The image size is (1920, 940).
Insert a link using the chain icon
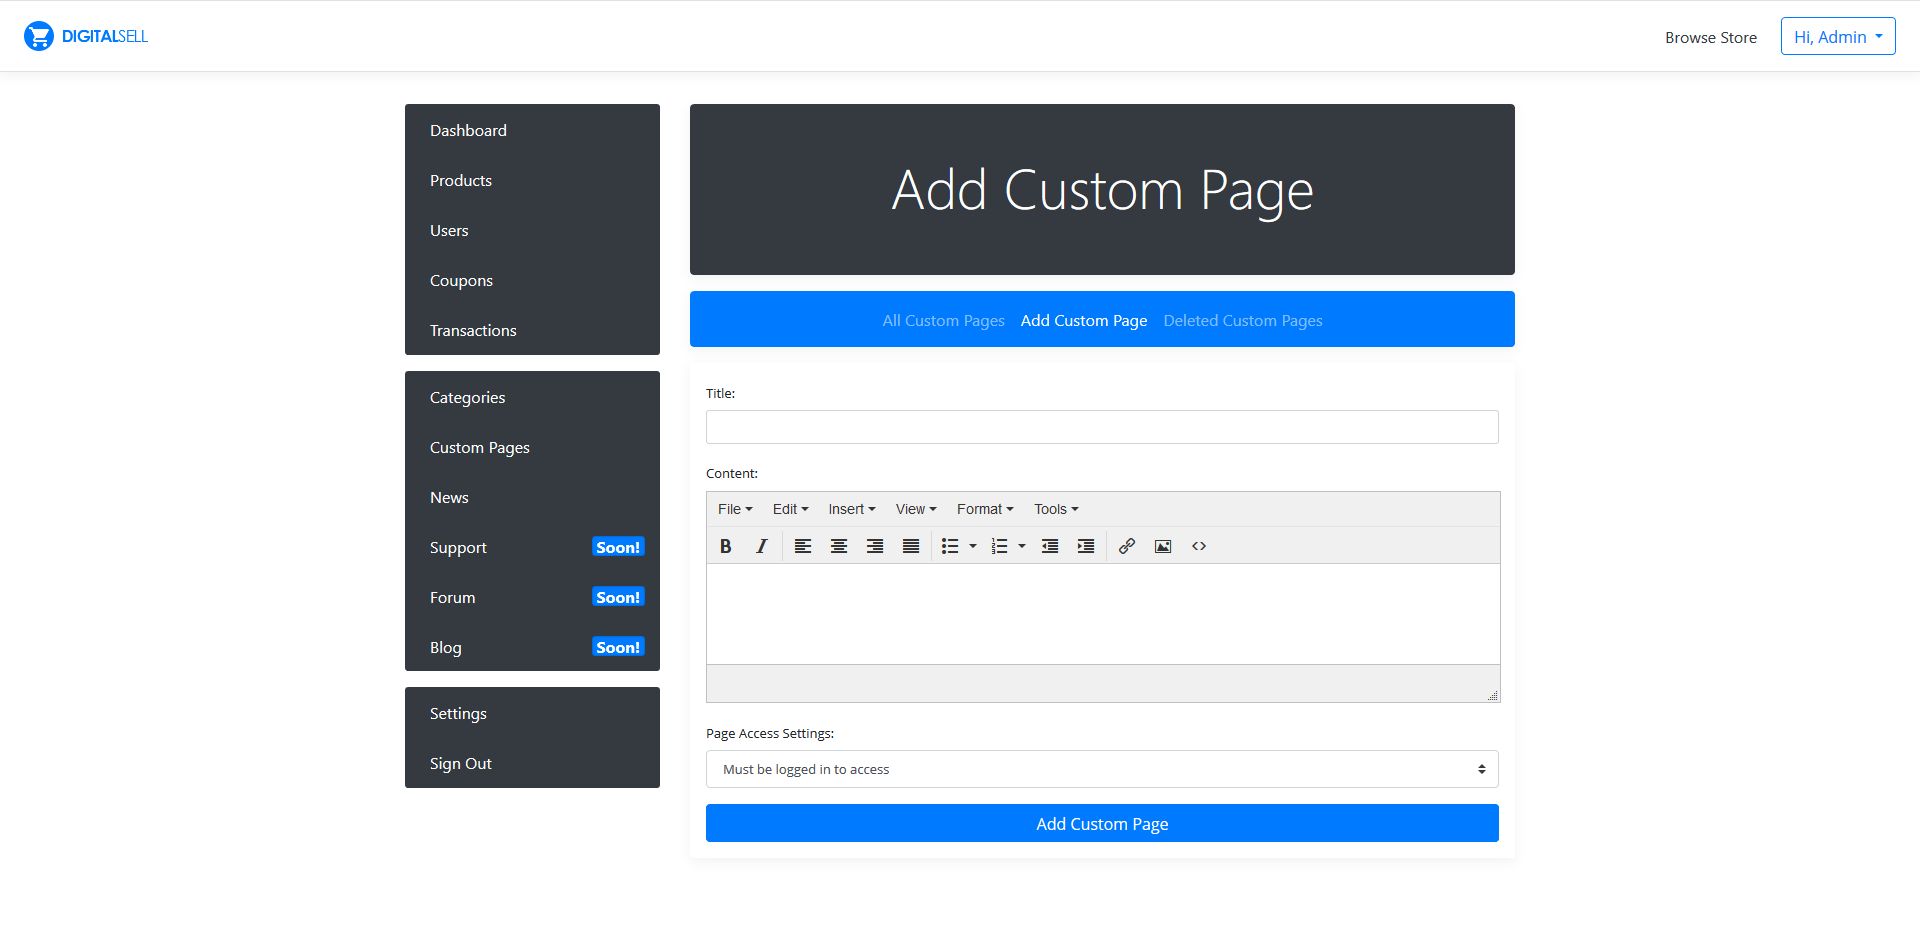tap(1127, 546)
